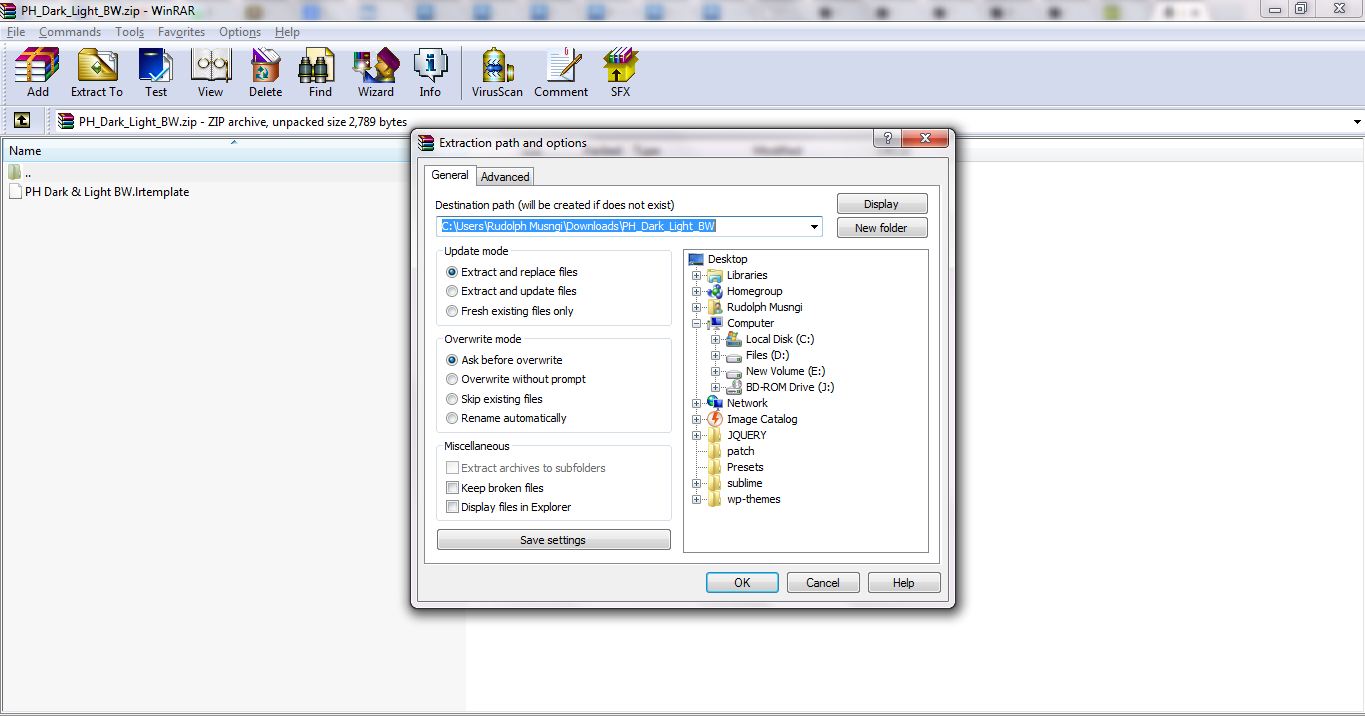This screenshot has width=1365, height=716.
Task: Click the OK button
Action: pos(742,583)
